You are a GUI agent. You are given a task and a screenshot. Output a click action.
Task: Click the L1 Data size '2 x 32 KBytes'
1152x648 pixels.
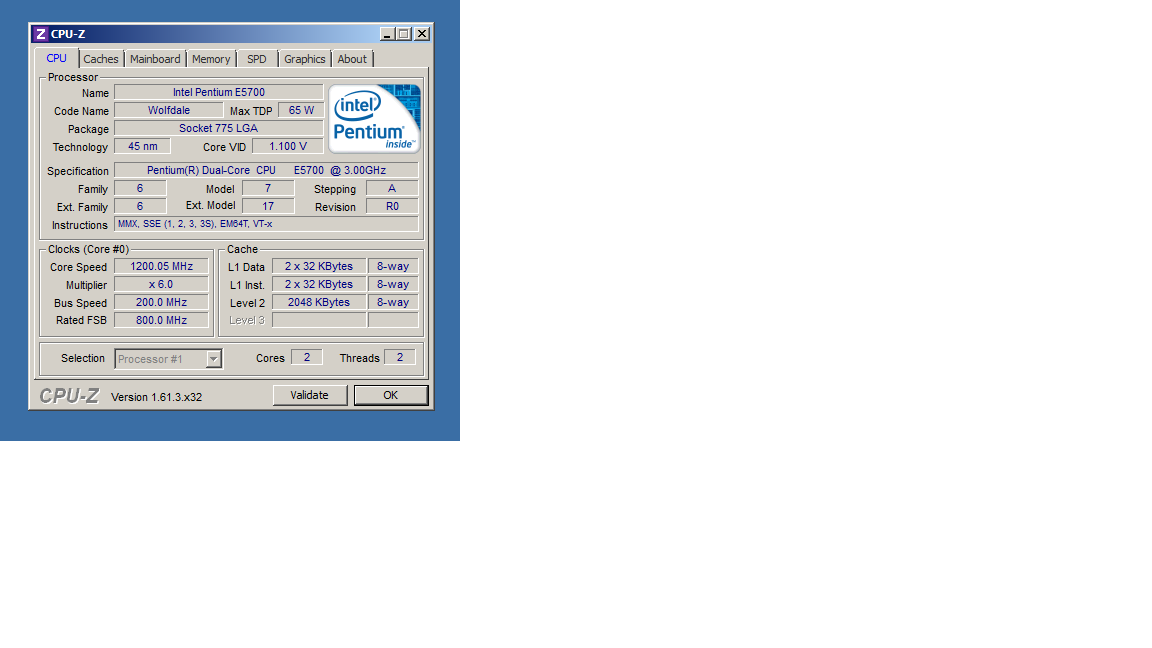click(x=319, y=266)
